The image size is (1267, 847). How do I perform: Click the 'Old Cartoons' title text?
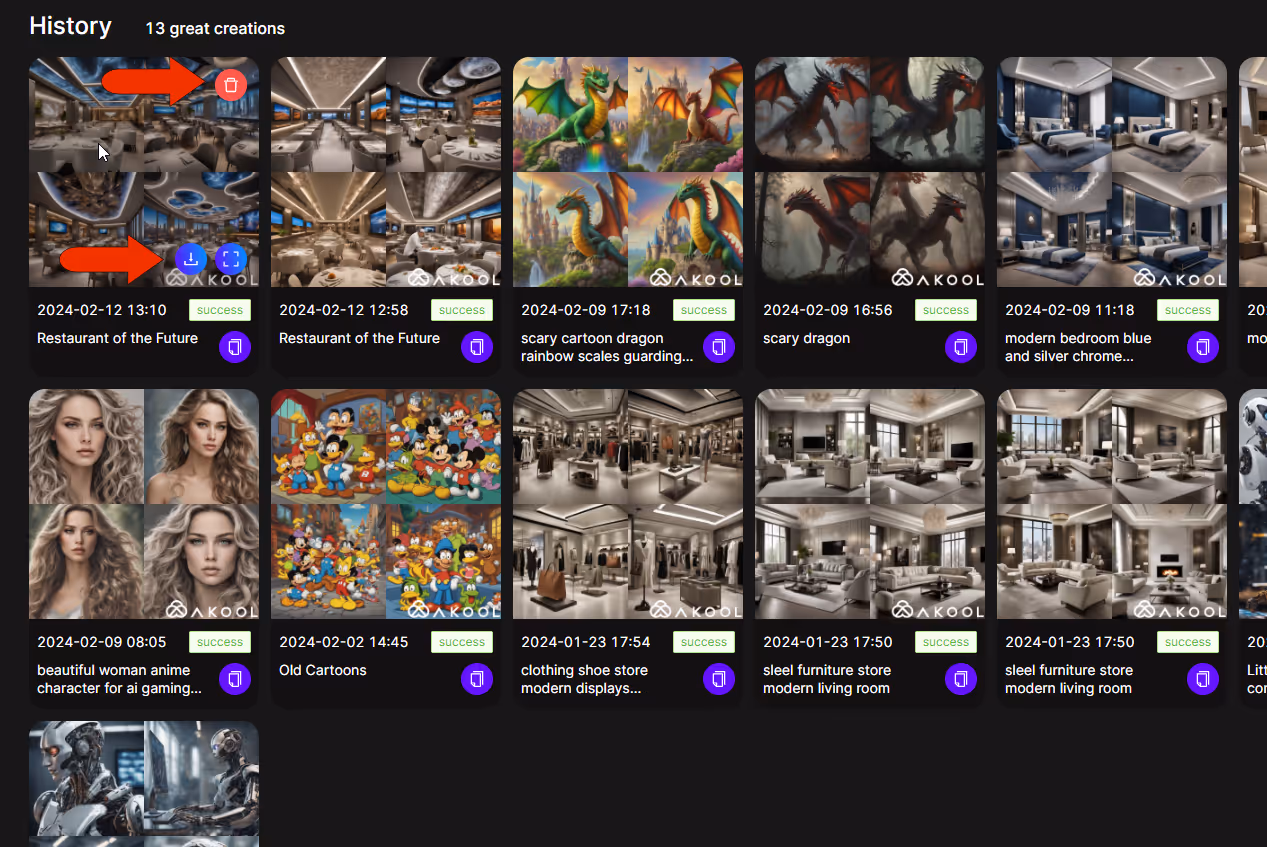323,670
